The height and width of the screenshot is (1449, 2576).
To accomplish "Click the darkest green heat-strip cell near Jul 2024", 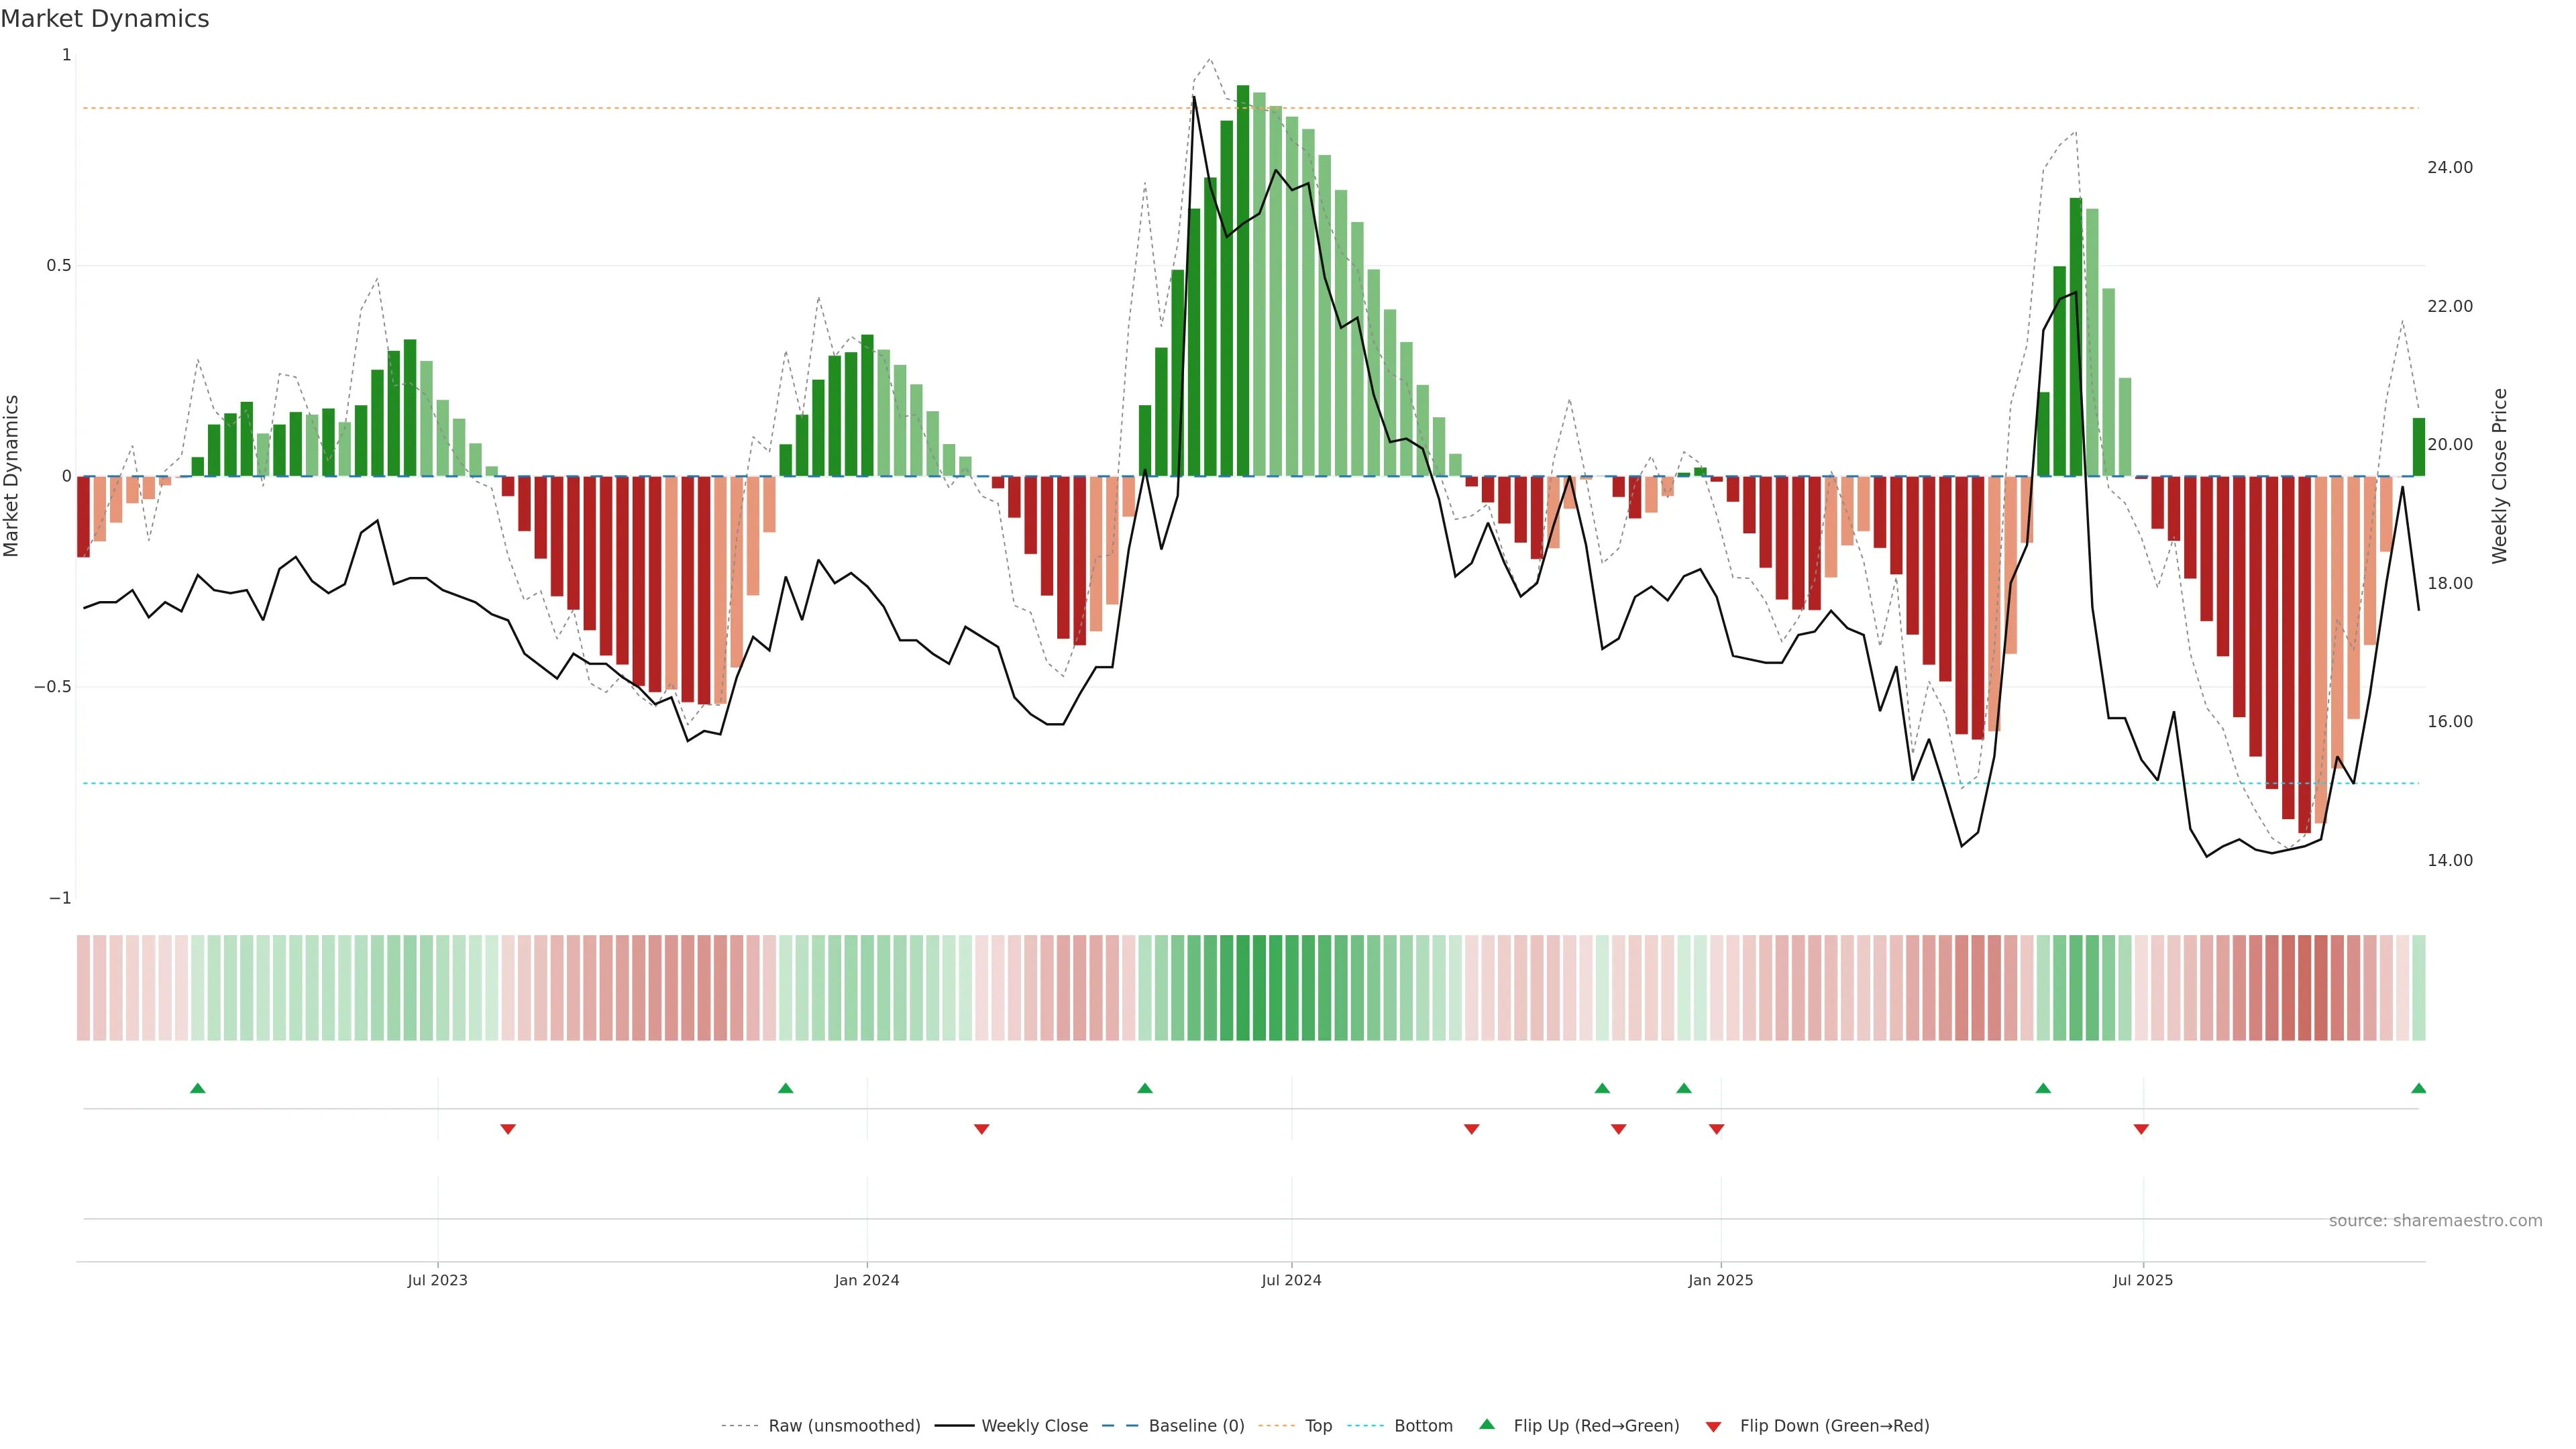I will click(x=1243, y=987).
